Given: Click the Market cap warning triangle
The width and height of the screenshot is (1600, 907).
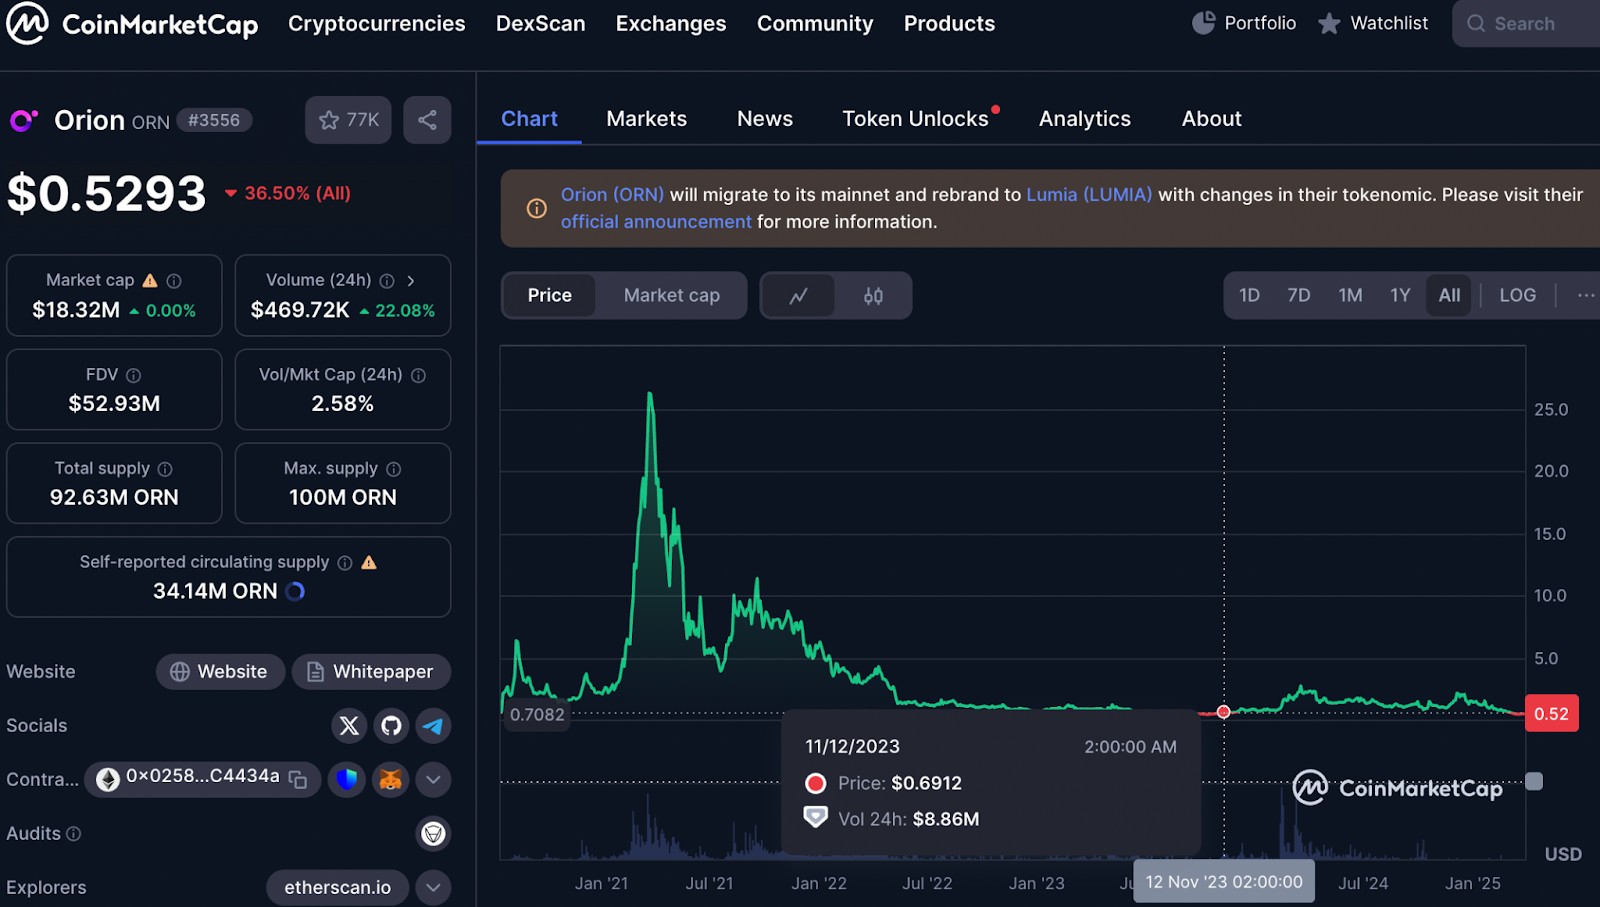Looking at the screenshot, I should (150, 281).
